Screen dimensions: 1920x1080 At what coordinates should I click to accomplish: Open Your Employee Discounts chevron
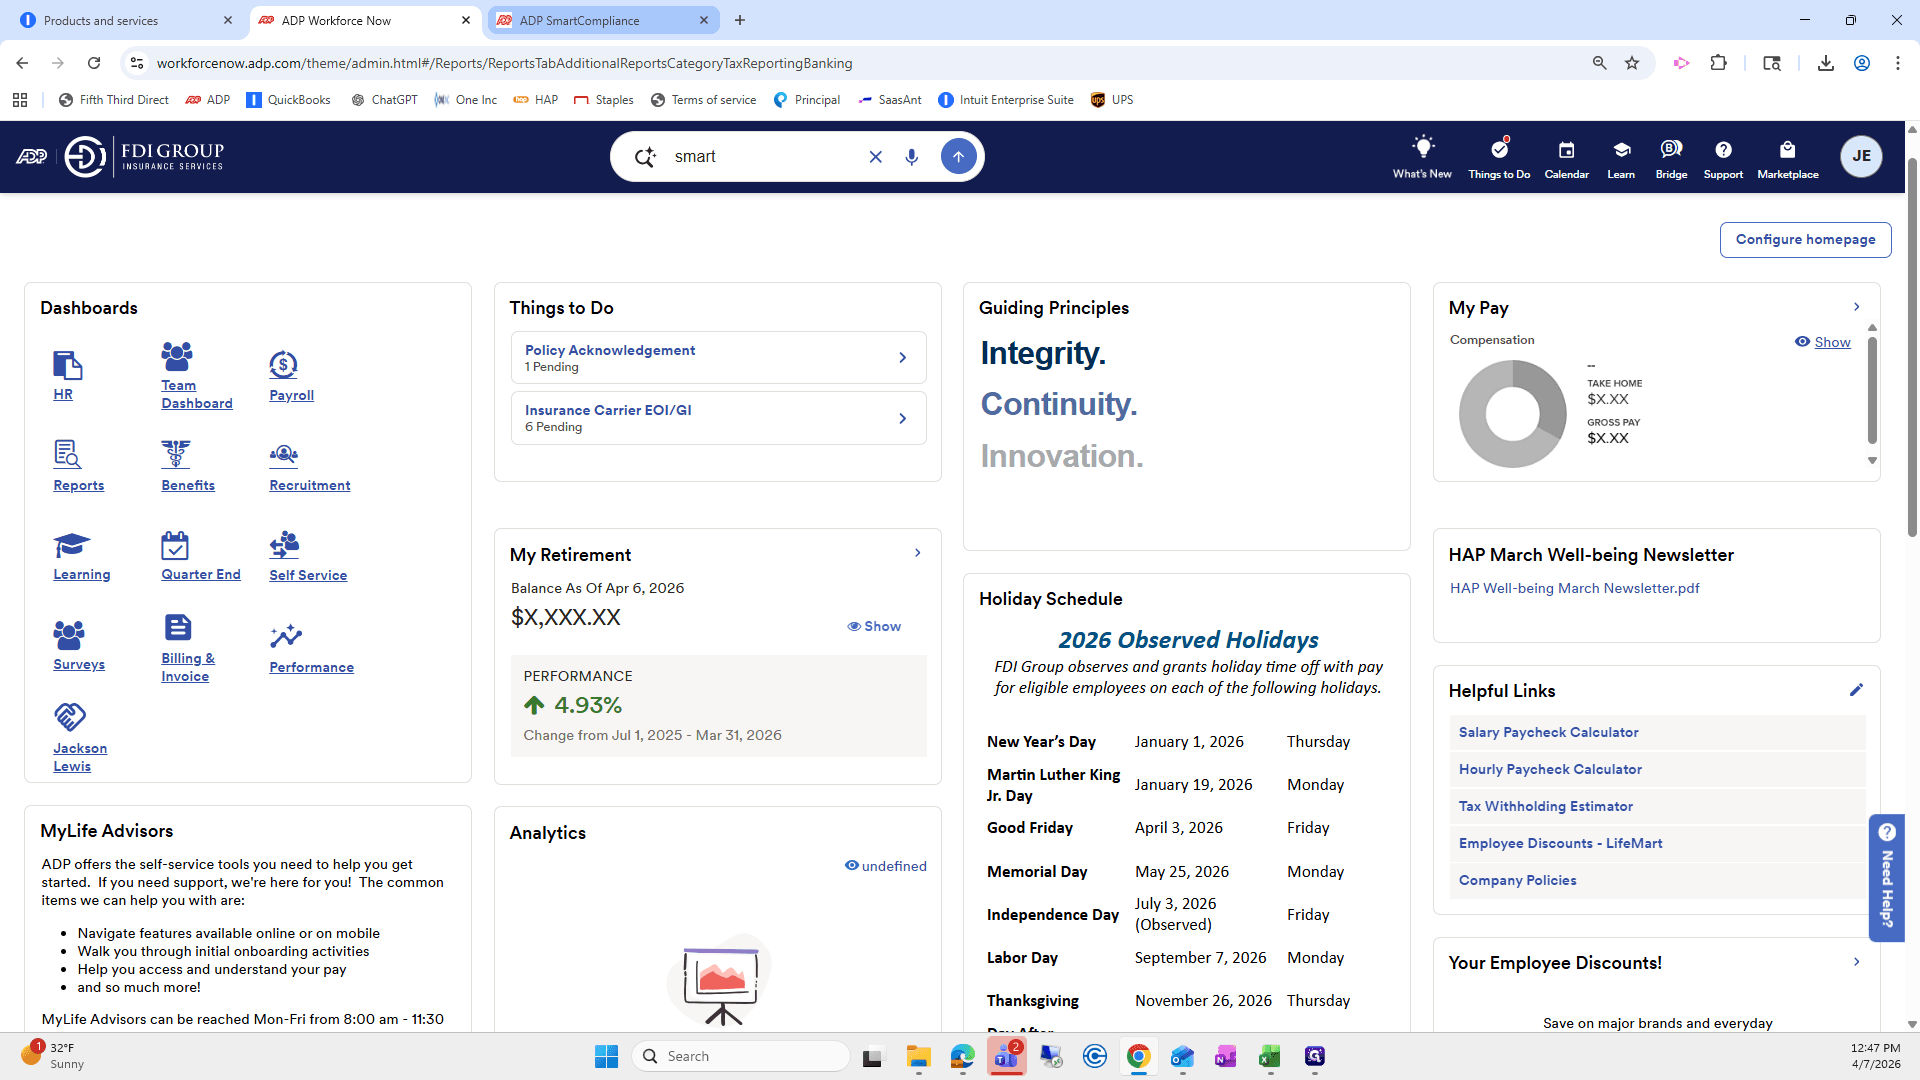click(x=1856, y=962)
